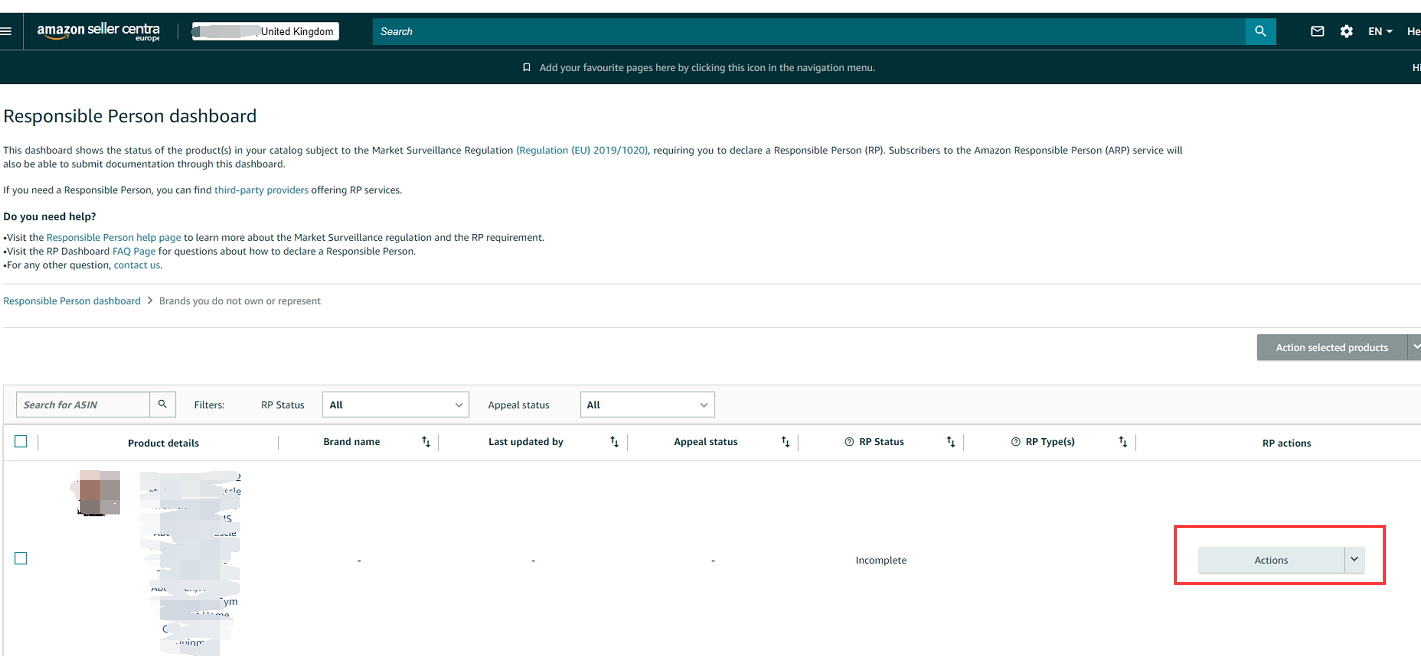Open the hamburger navigation menu

(6, 31)
